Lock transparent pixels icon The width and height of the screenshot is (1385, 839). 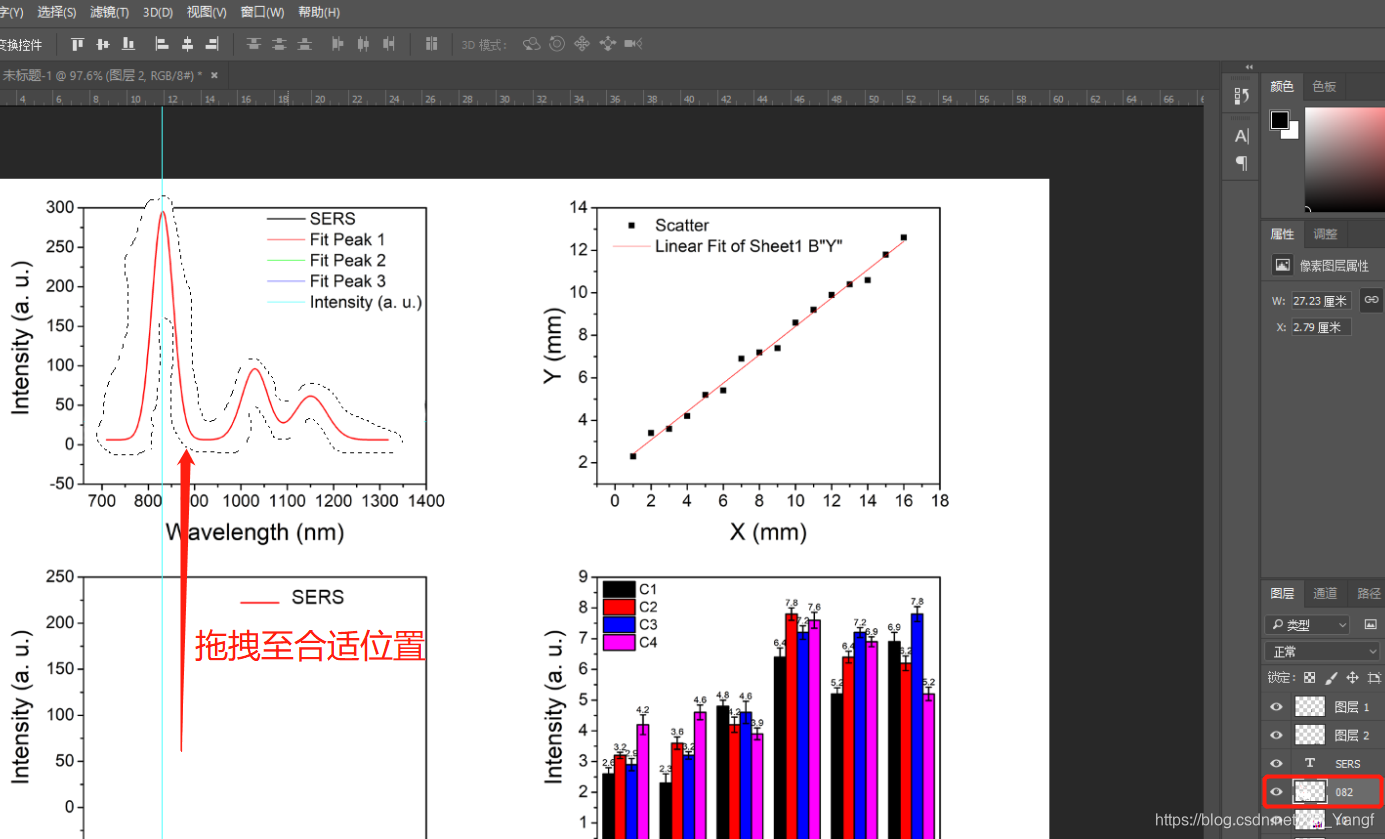click(1309, 677)
